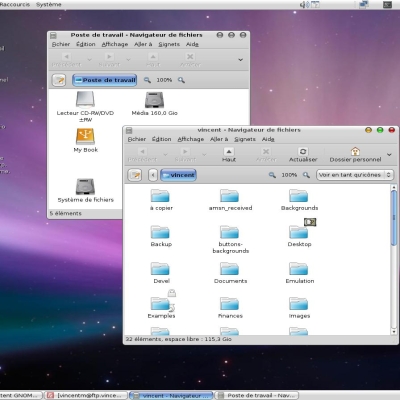Open the Système de fichiers drive

tap(85, 187)
